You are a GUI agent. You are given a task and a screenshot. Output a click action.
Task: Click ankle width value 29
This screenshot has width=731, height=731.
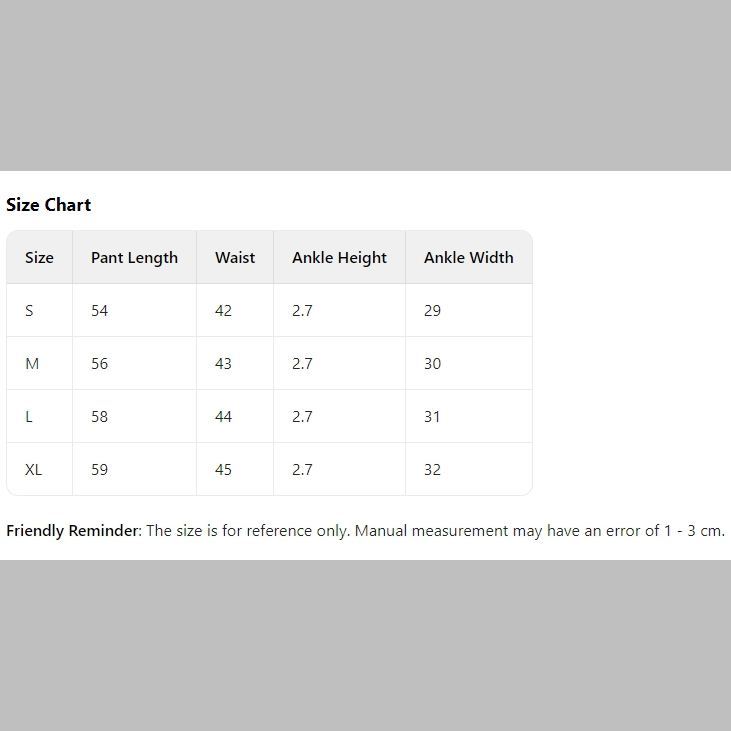(x=432, y=311)
